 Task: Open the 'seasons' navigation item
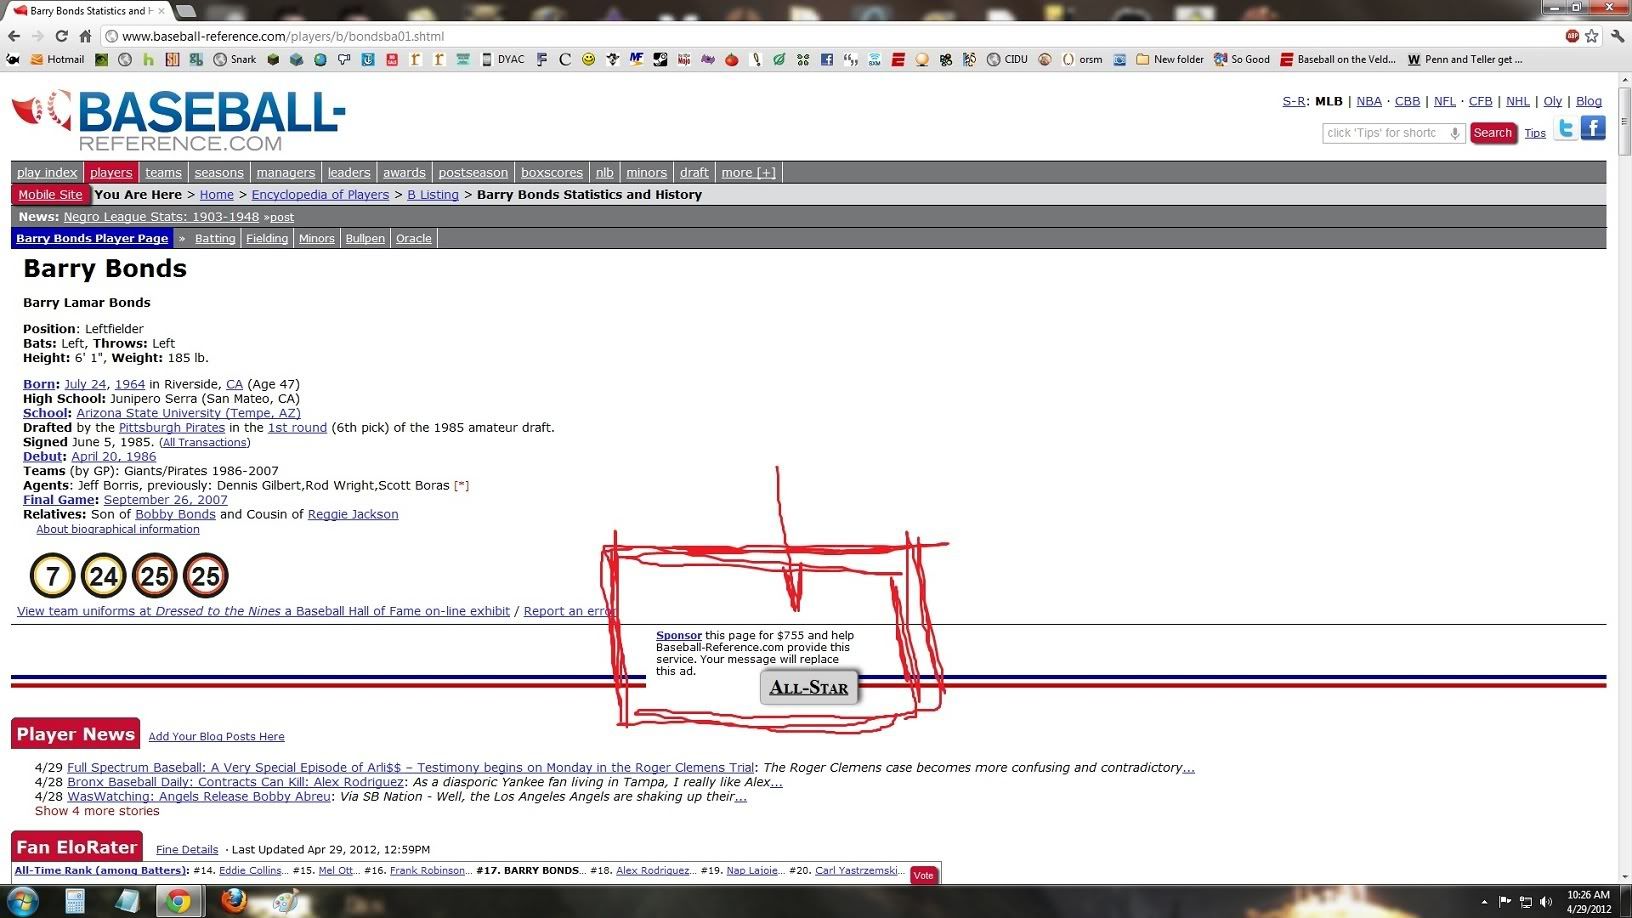219,173
